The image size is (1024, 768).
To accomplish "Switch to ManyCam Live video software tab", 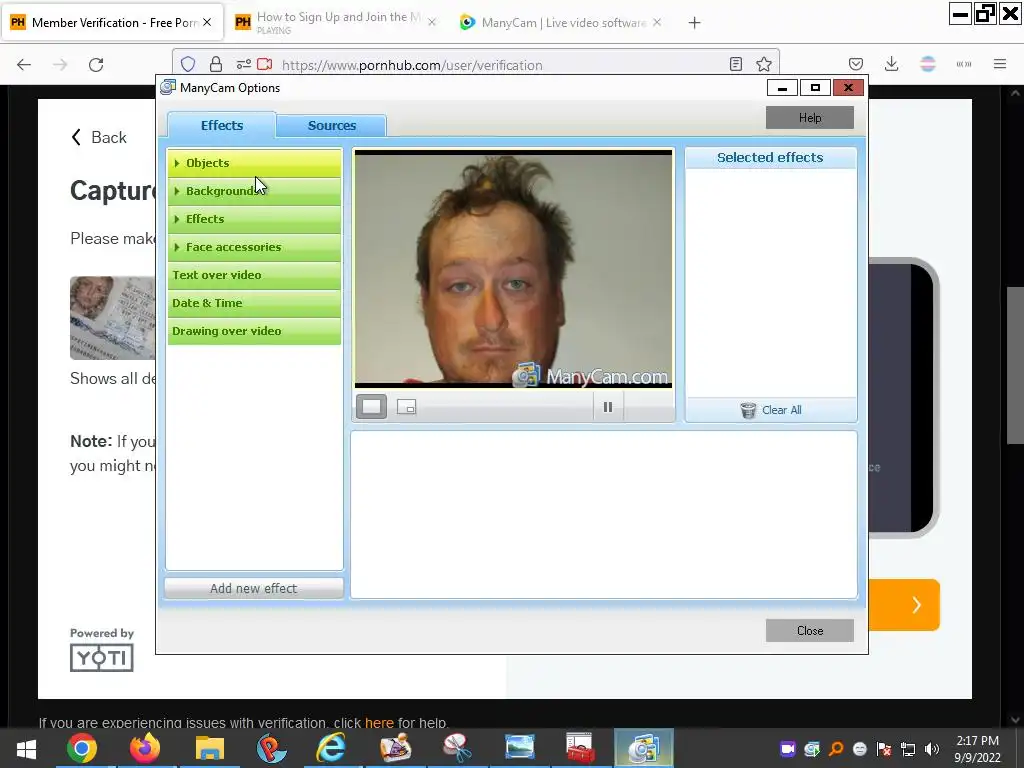I will [x=563, y=23].
